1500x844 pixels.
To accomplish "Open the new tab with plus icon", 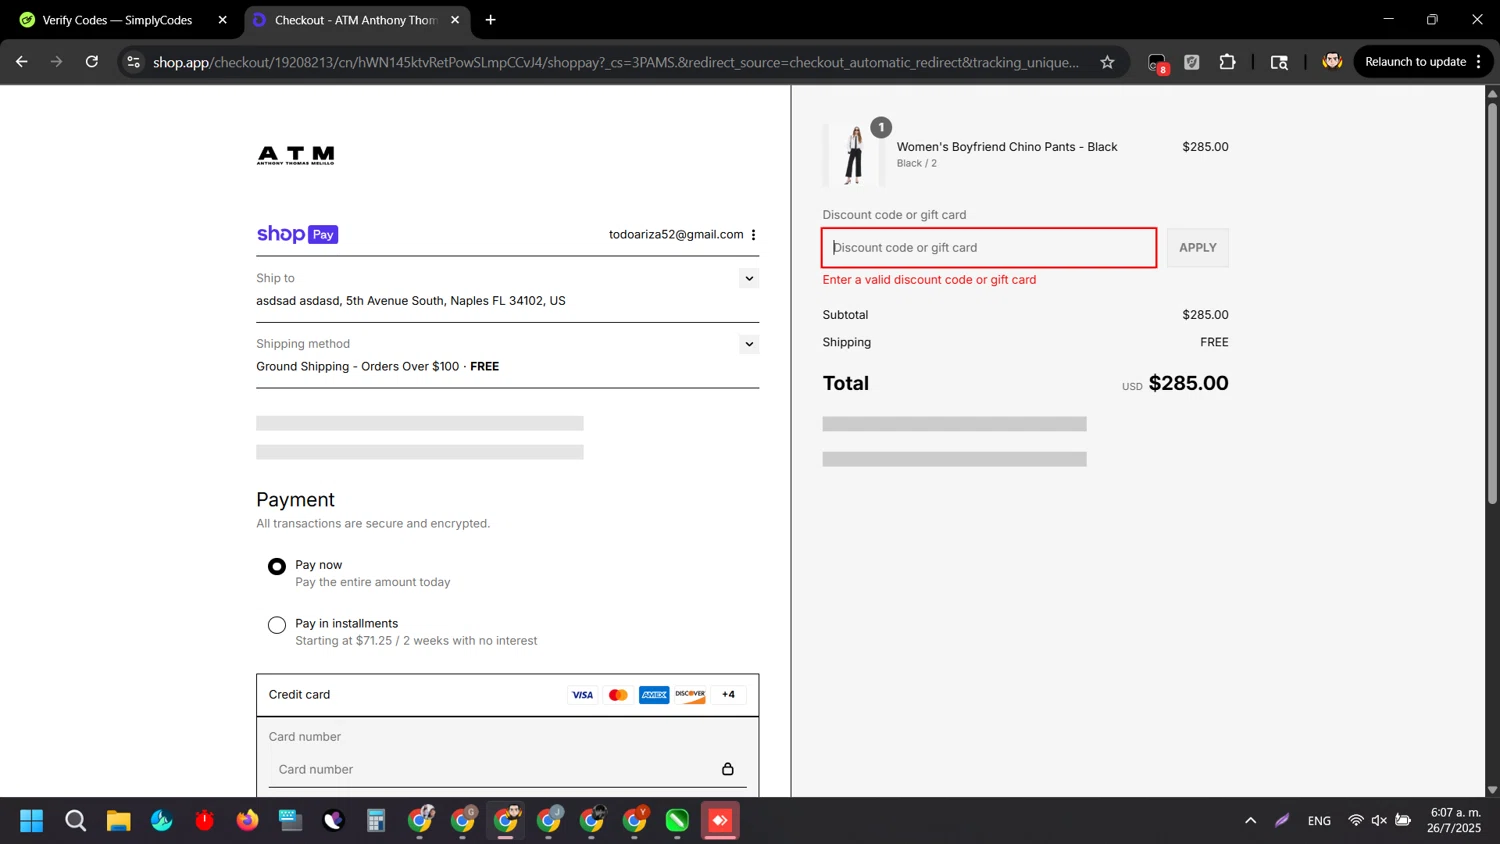I will pyautogui.click(x=490, y=20).
